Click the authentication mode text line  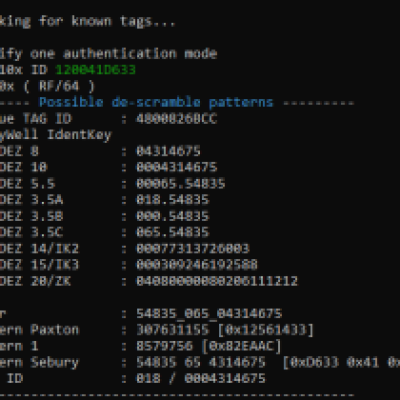point(109,54)
